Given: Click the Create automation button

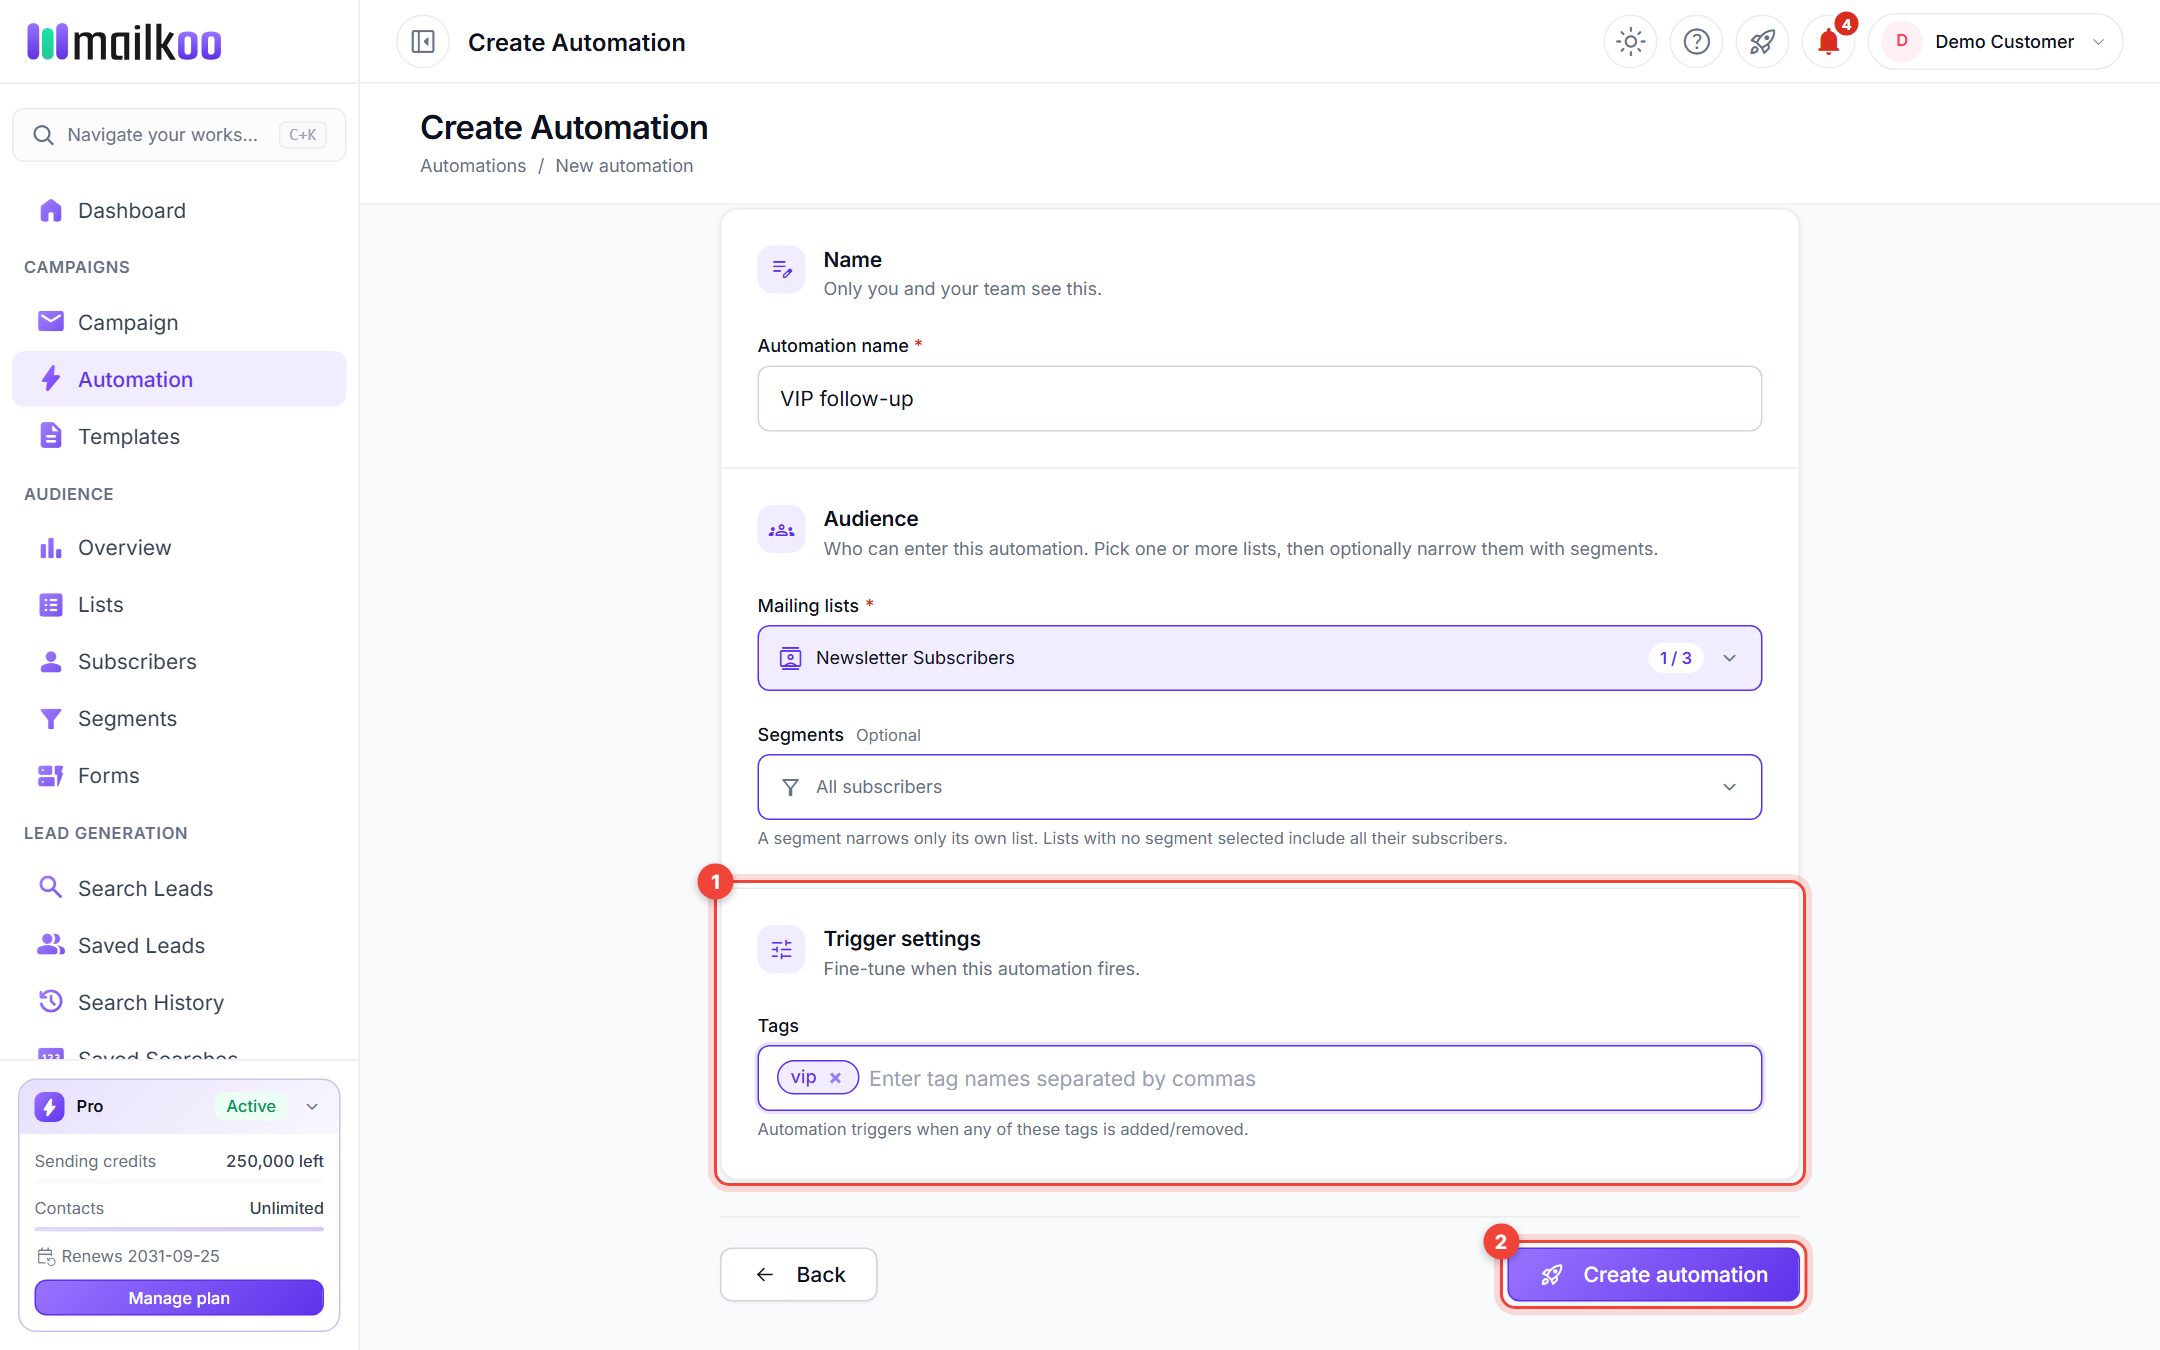Looking at the screenshot, I should 1654,1275.
